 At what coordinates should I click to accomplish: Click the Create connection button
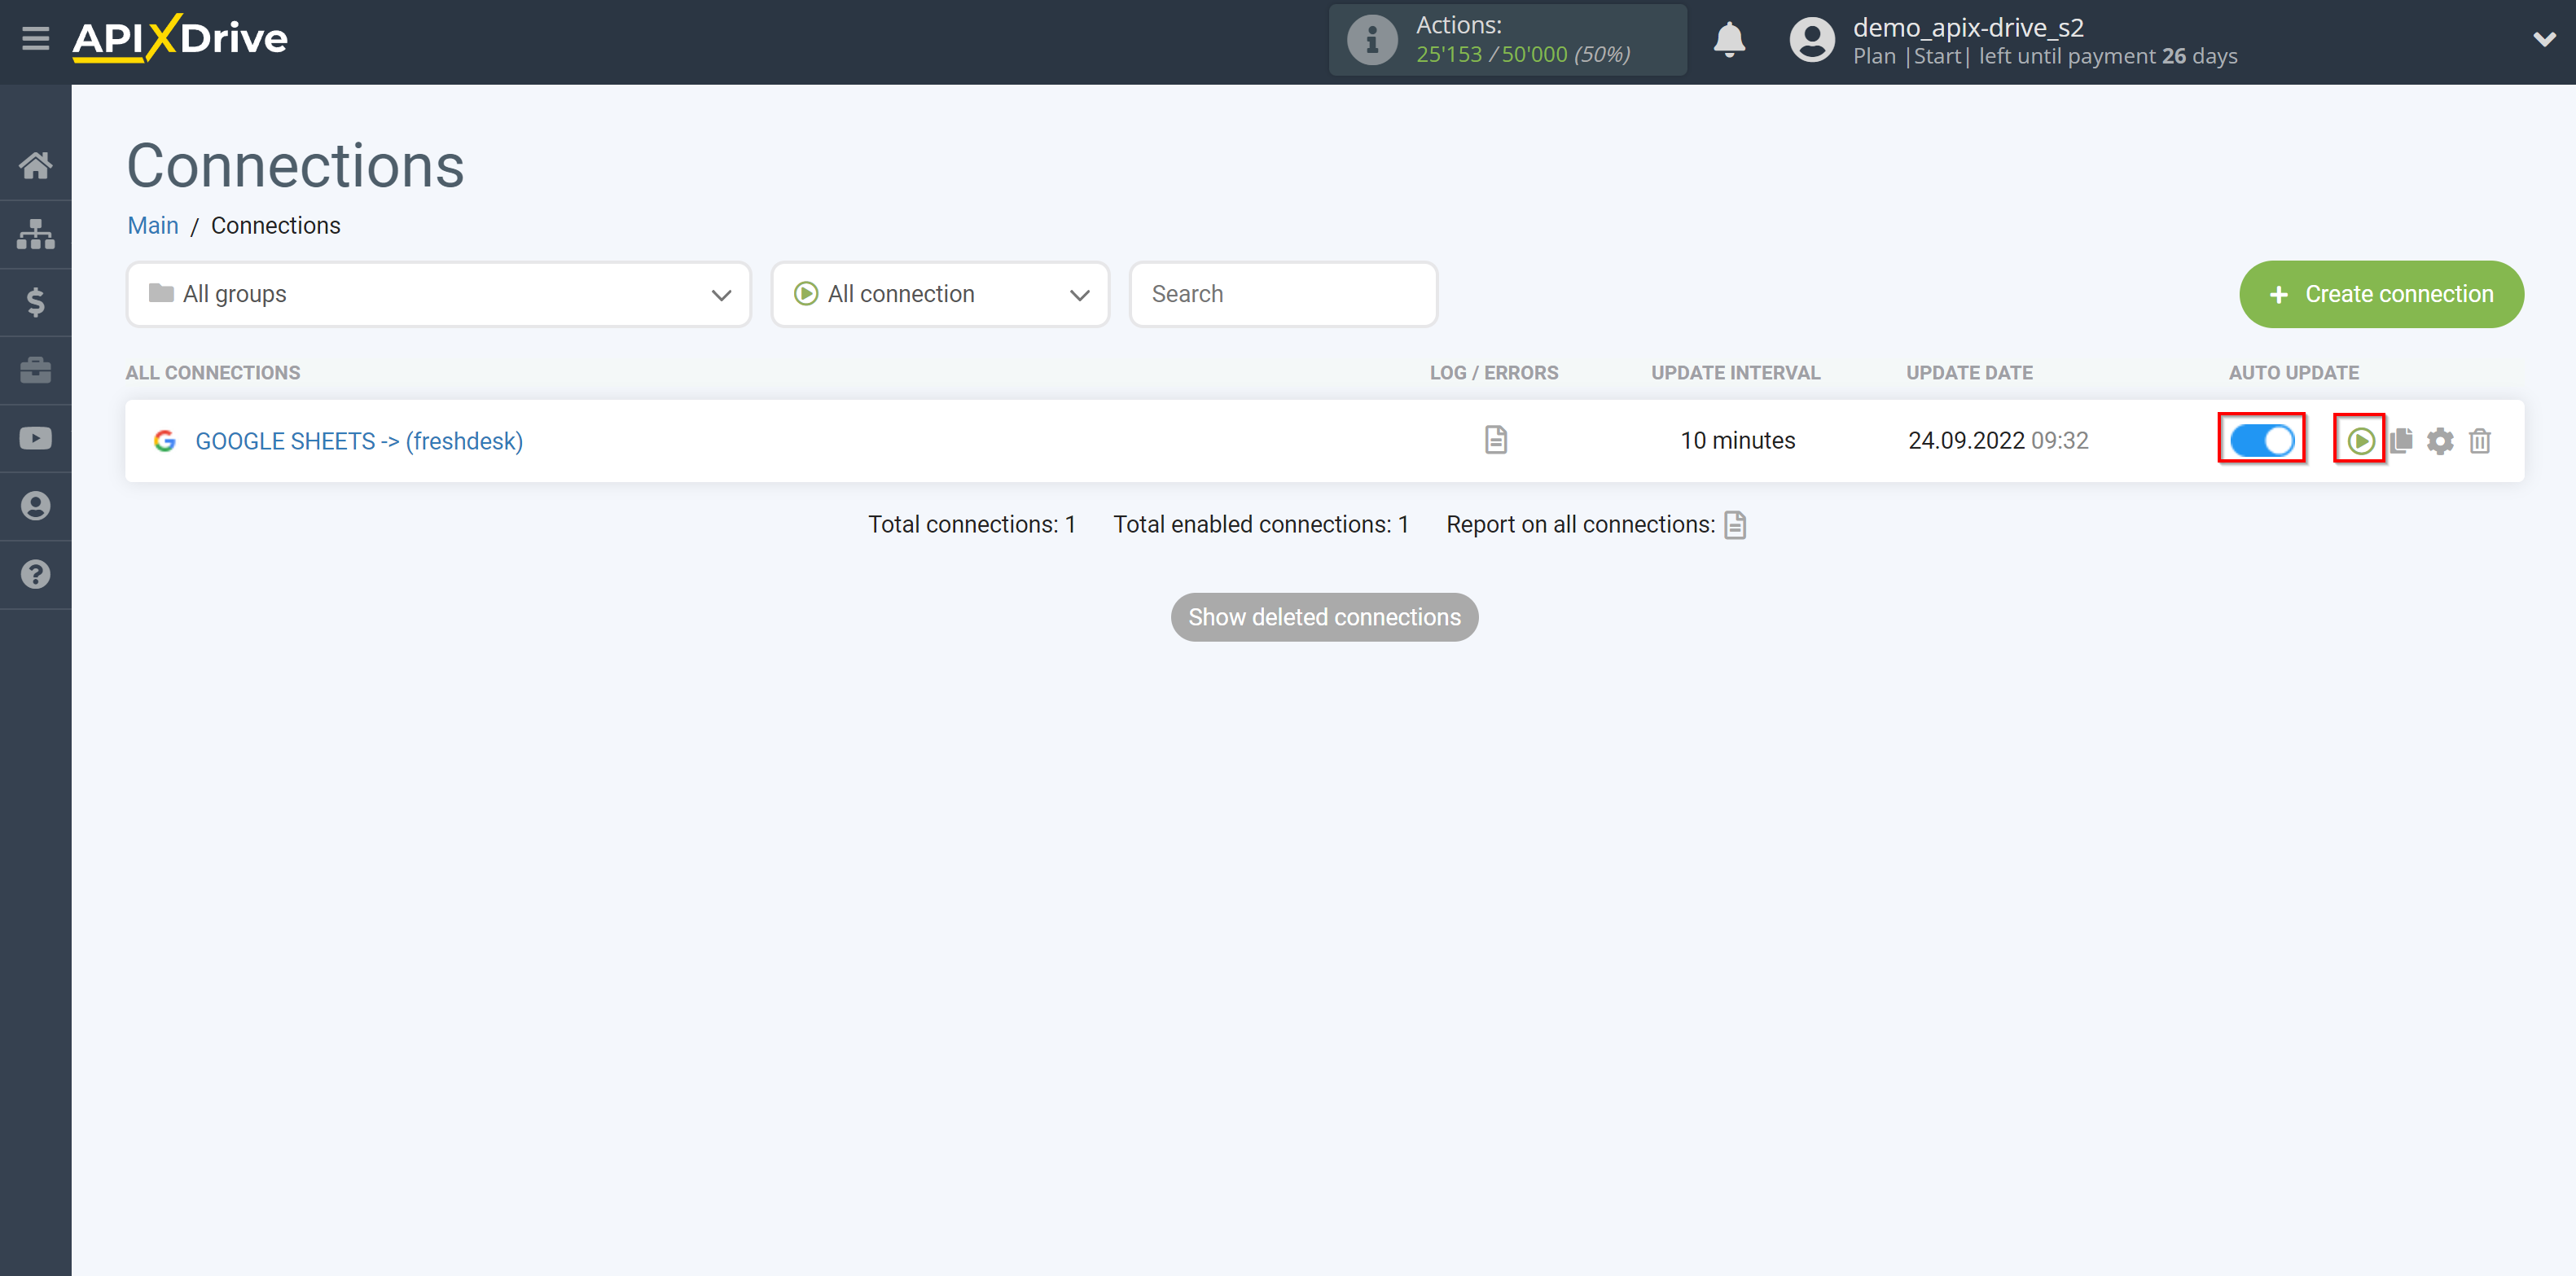(x=2382, y=296)
